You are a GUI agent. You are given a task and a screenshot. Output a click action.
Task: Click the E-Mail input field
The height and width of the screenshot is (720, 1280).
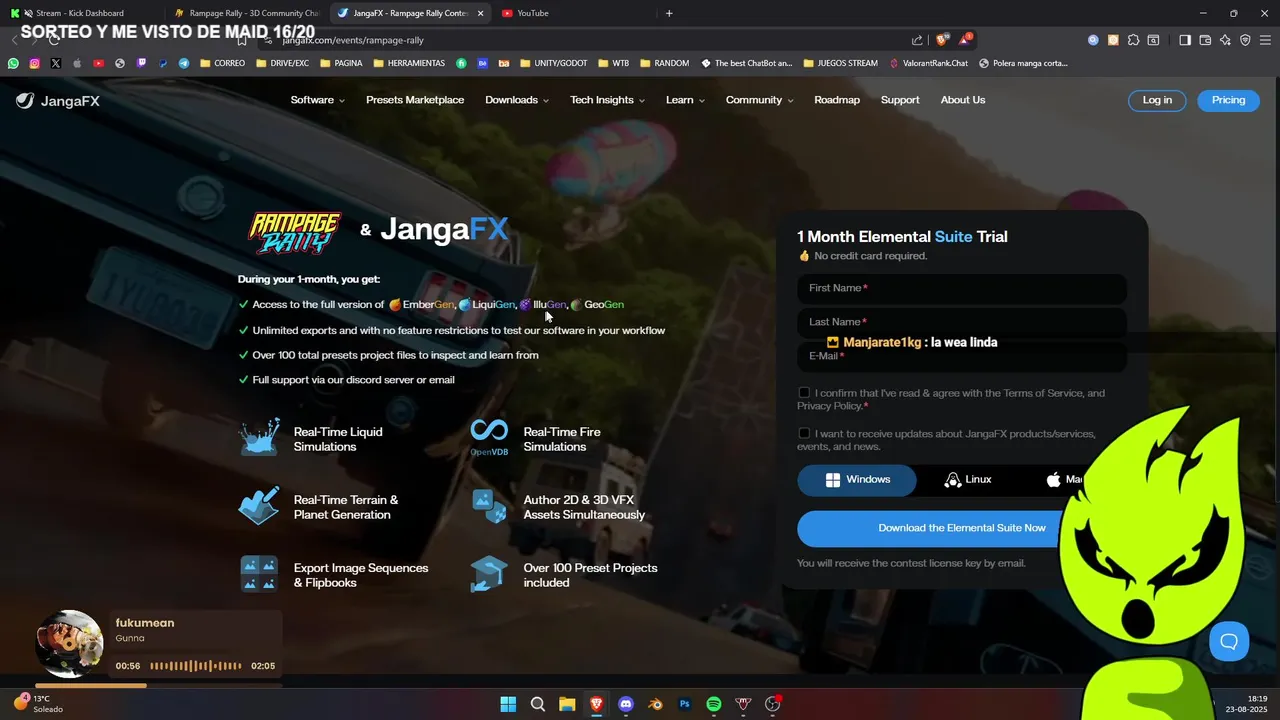pyautogui.click(x=962, y=357)
